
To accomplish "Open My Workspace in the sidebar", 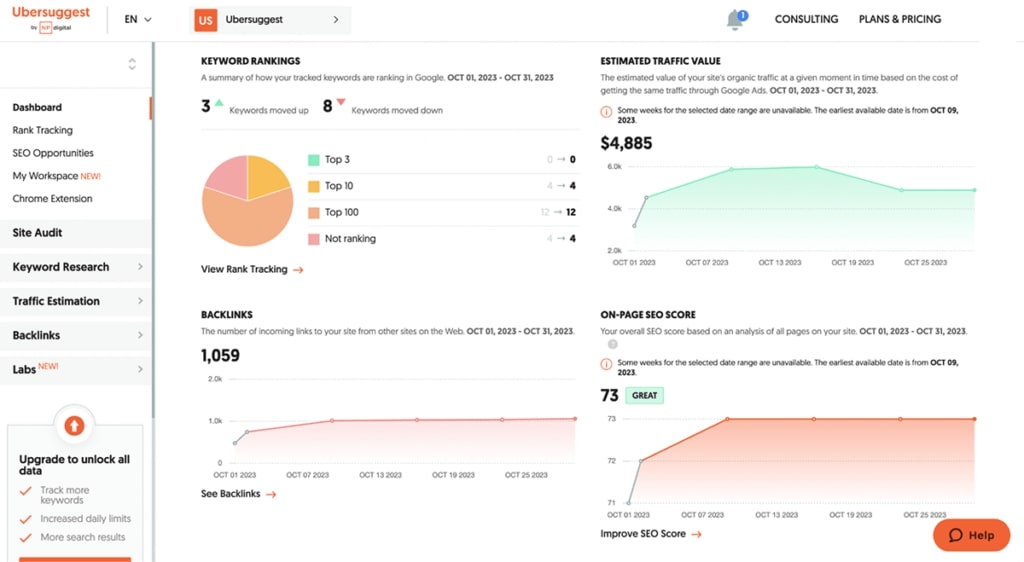I will pyautogui.click(x=56, y=176).
